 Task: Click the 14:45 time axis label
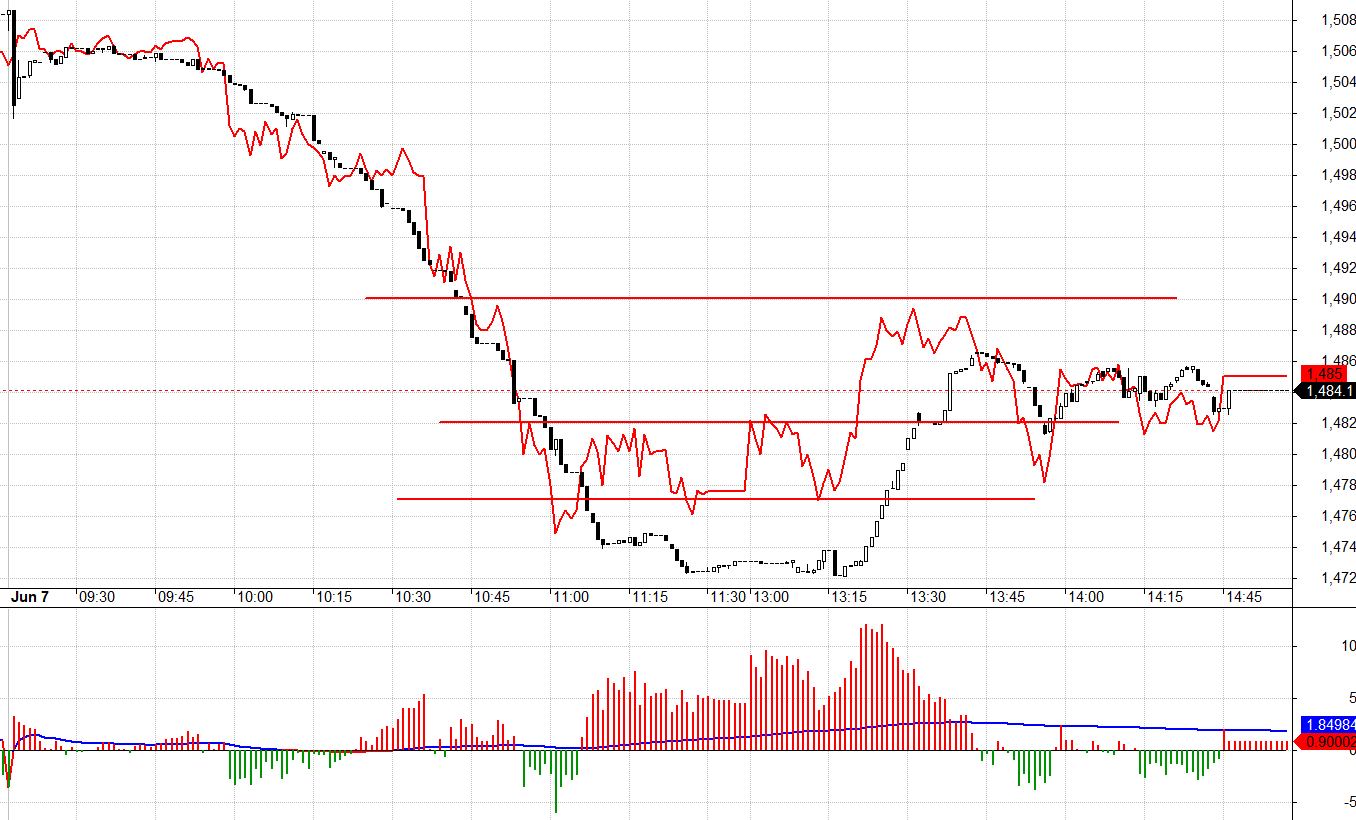point(1244,597)
